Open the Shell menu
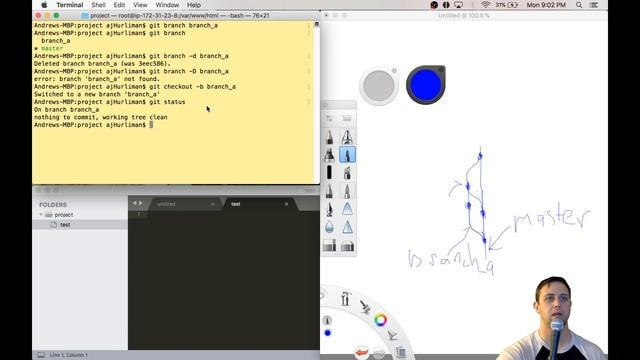Screen dimensions: 640x360 (x=98, y=5)
